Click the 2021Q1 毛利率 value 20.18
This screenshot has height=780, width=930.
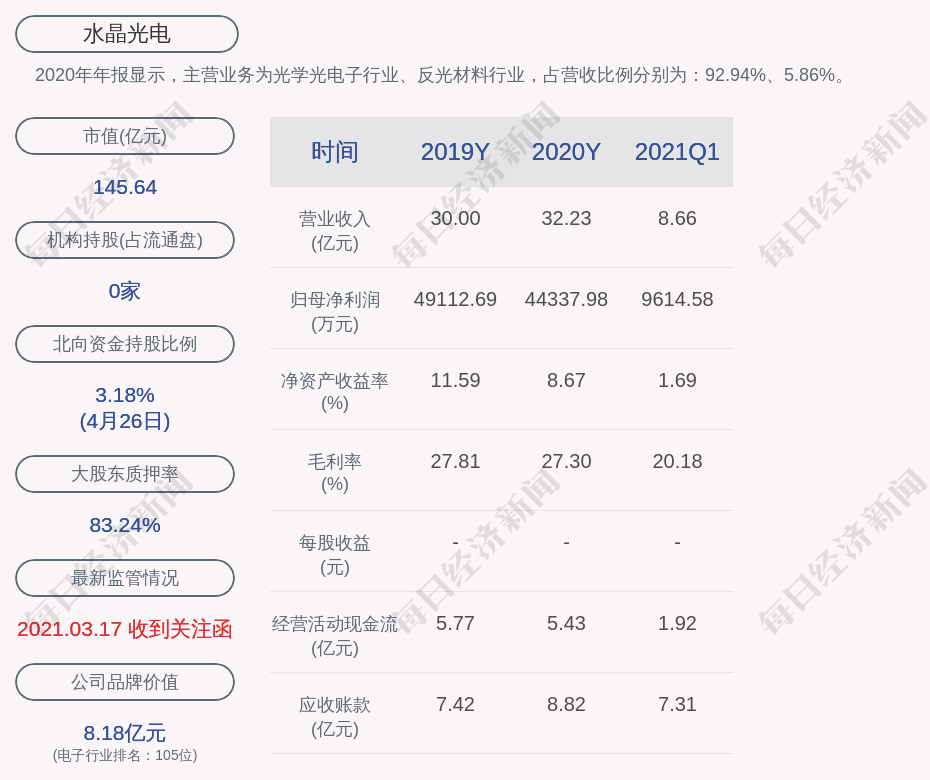tap(677, 461)
